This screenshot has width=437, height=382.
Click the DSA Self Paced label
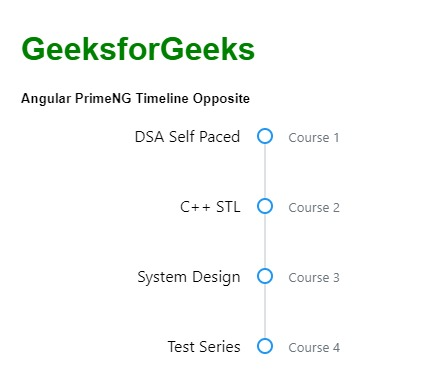point(187,137)
